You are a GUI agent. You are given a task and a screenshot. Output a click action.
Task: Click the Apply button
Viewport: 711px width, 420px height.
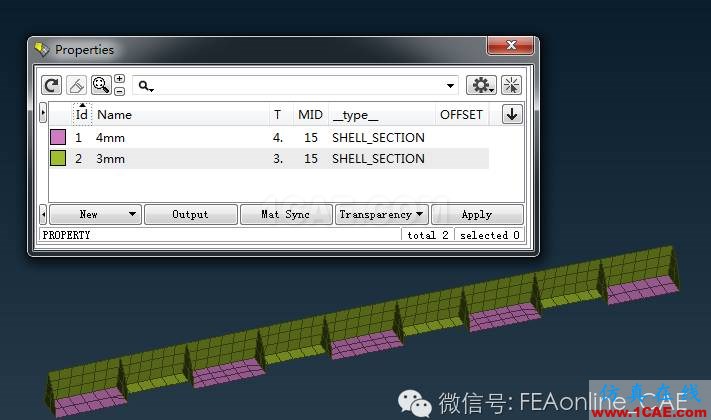pyautogui.click(x=477, y=214)
